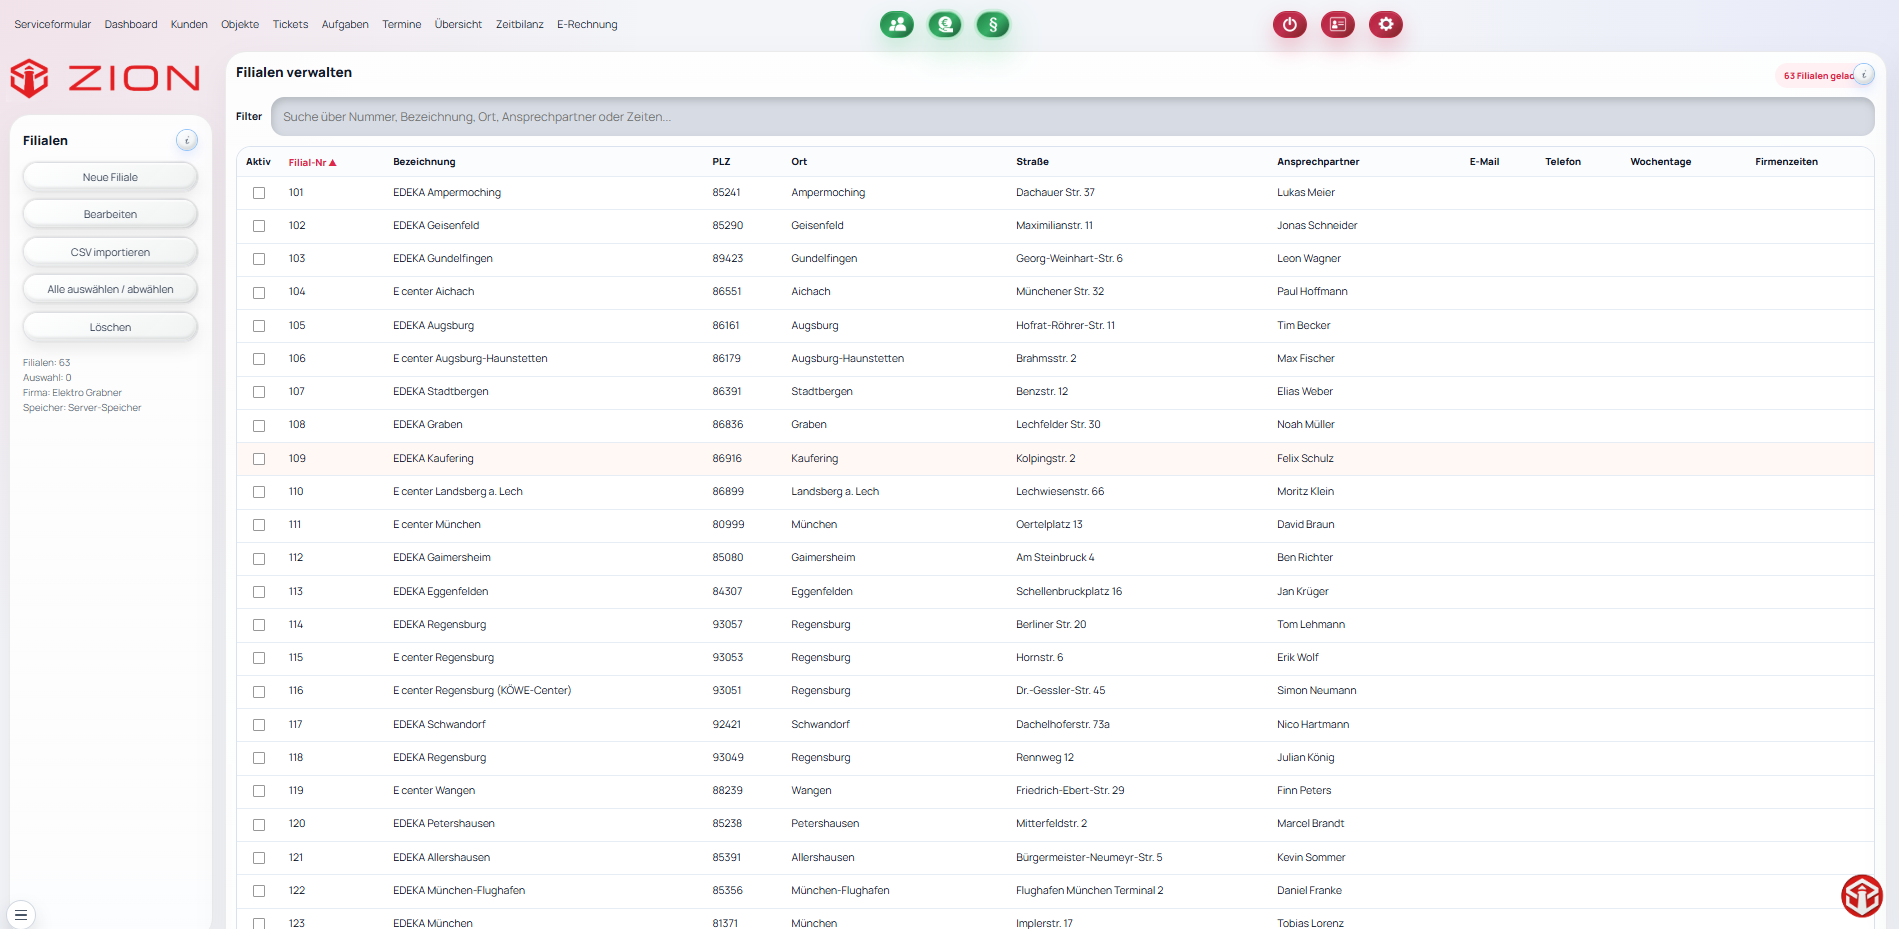Open the Aufgaben menu item
This screenshot has width=1899, height=929.
(x=345, y=24)
